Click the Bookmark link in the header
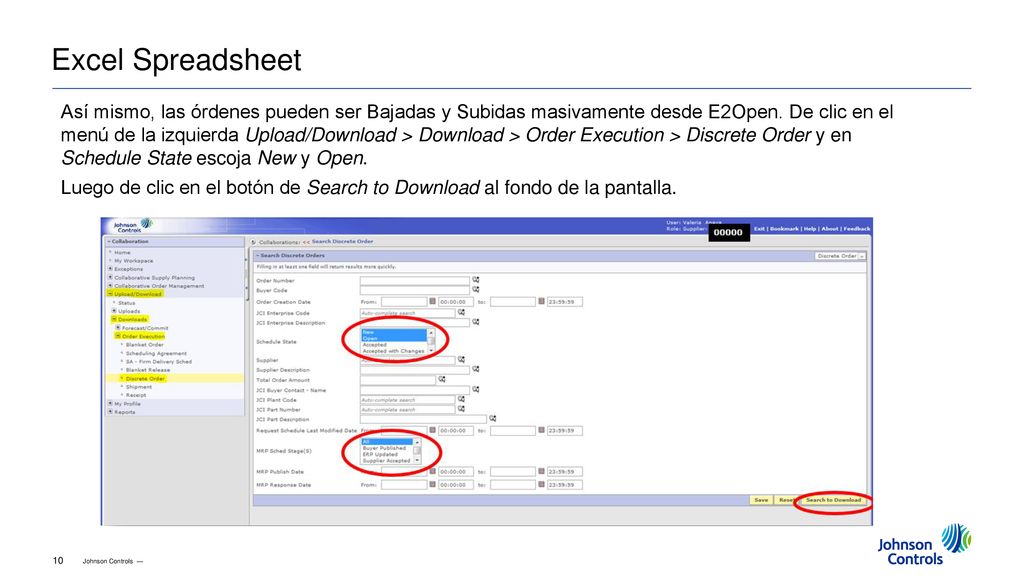1024x576 pixels. click(x=784, y=229)
